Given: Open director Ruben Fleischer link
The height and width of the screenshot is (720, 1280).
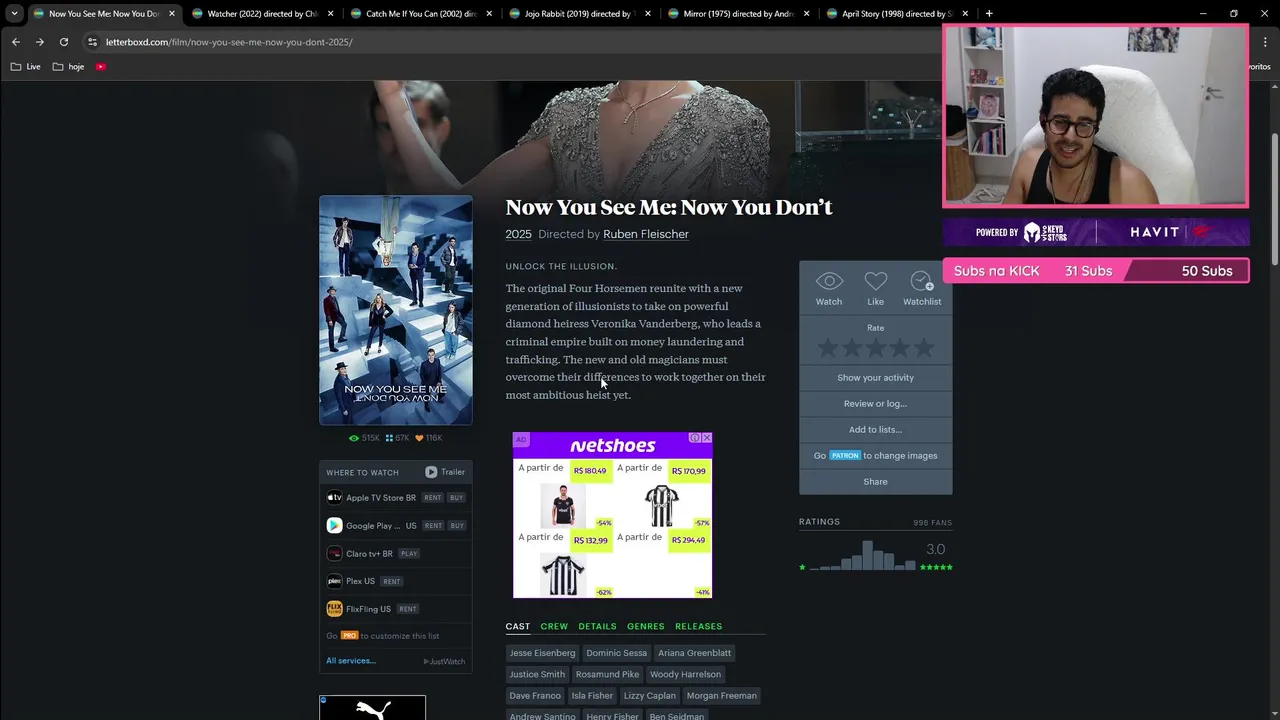Looking at the screenshot, I should click(x=646, y=234).
